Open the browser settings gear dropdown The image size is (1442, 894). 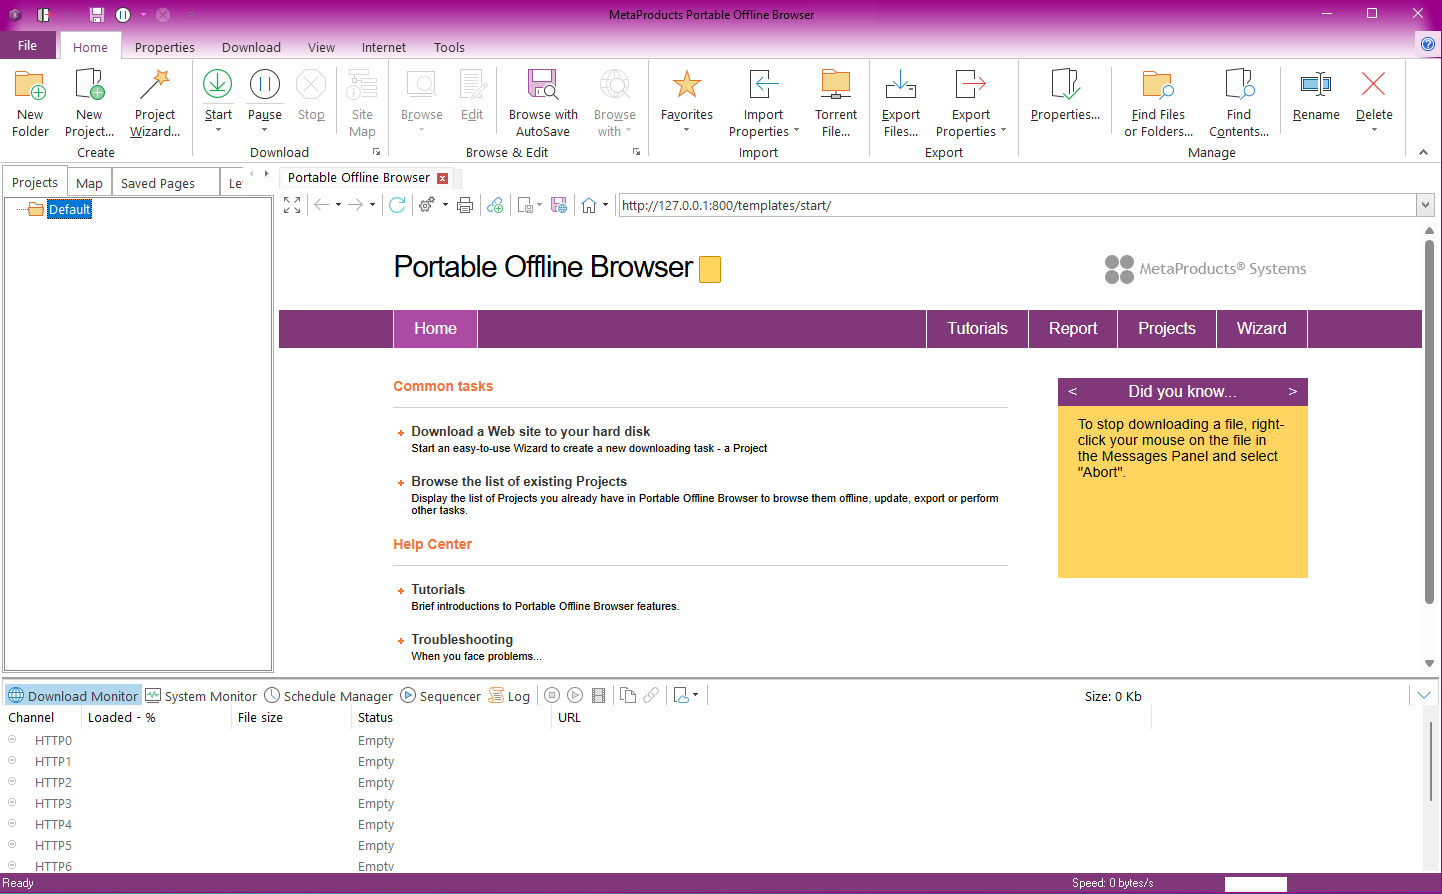pos(445,205)
